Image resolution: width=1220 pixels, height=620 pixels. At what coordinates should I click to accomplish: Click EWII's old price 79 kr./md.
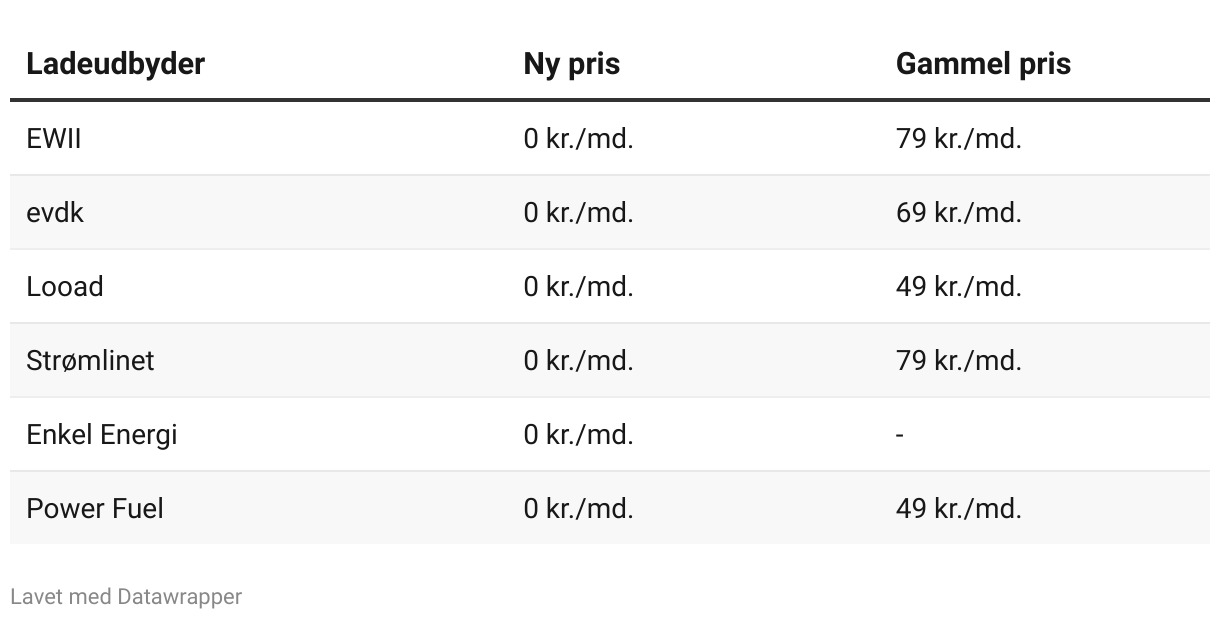pos(958,139)
